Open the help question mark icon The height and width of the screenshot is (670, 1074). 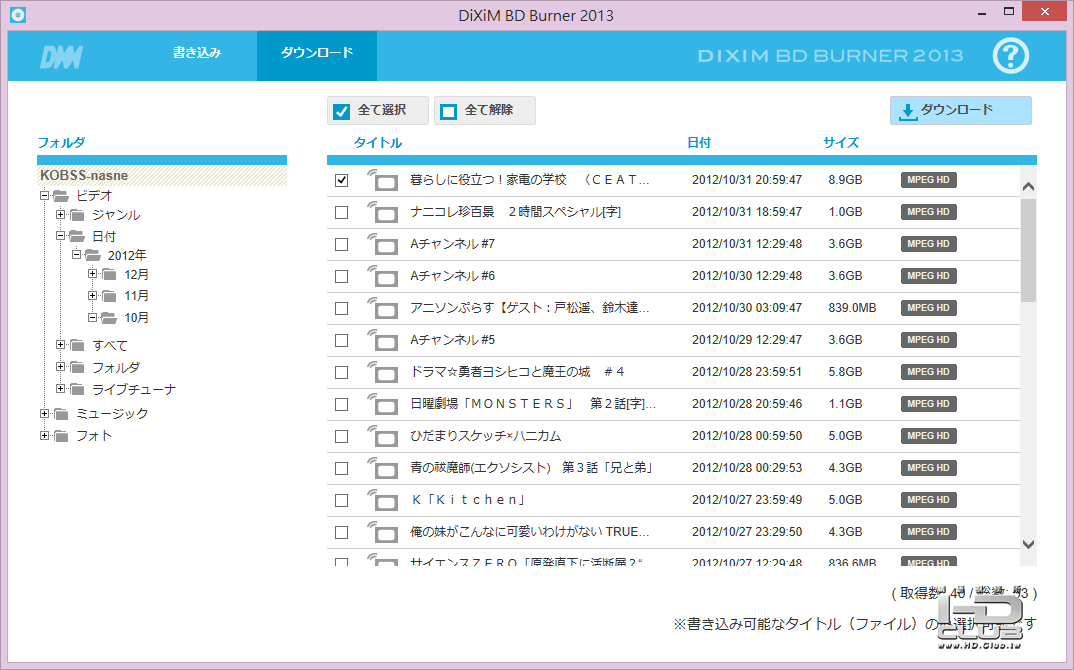point(1010,55)
